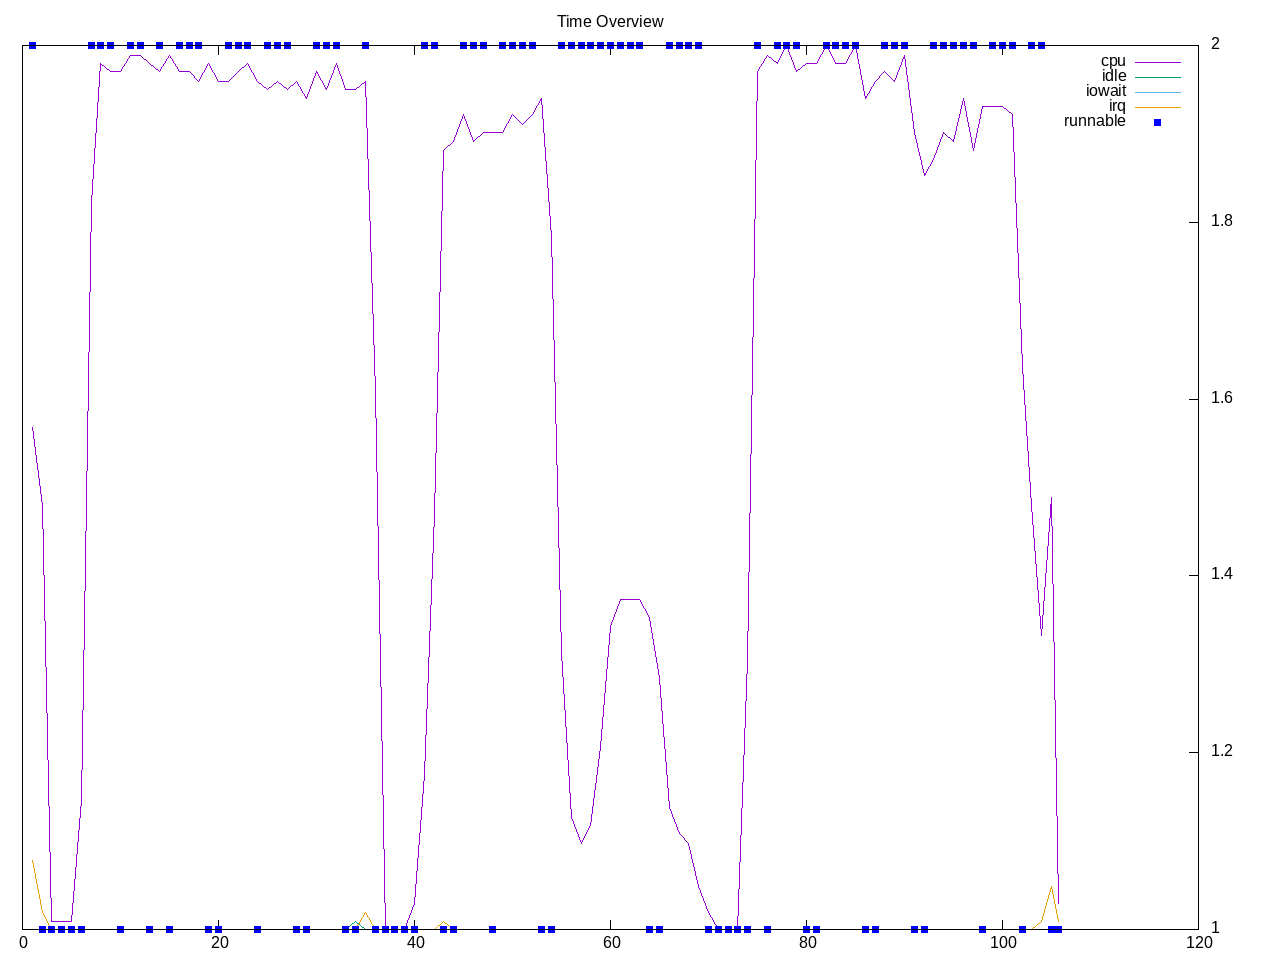The image size is (1280, 960).
Task: Click the y-axis tick label 1.8
Action: click(x=1221, y=221)
